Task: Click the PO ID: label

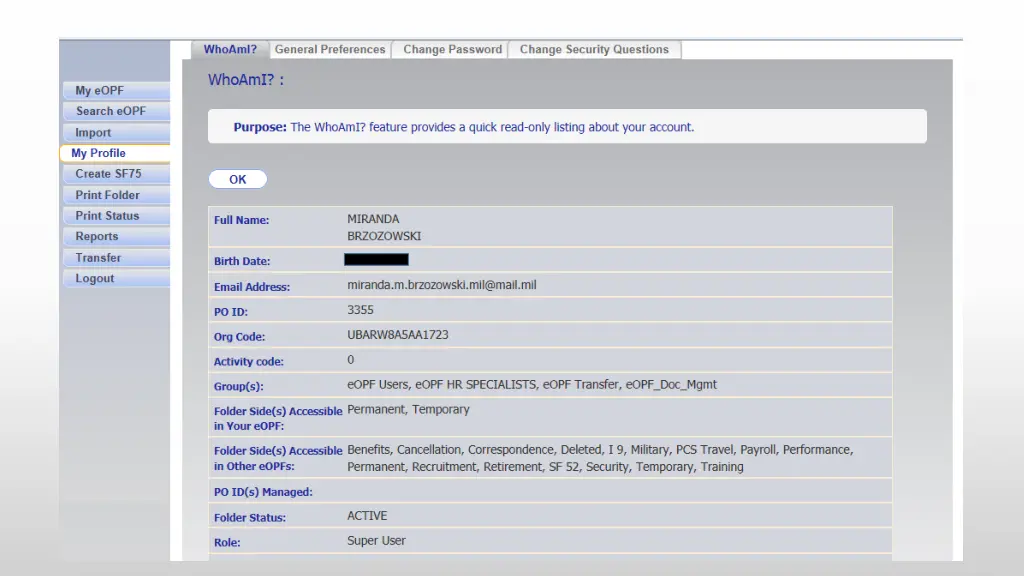Action: click(231, 312)
